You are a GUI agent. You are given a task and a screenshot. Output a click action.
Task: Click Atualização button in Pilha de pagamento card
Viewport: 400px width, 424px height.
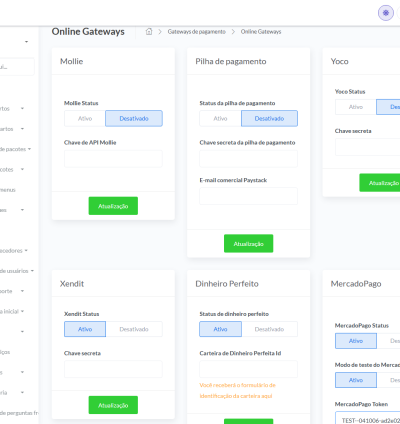(248, 244)
